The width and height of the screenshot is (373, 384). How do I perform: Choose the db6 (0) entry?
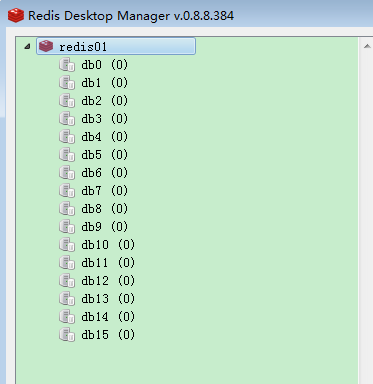tap(104, 173)
